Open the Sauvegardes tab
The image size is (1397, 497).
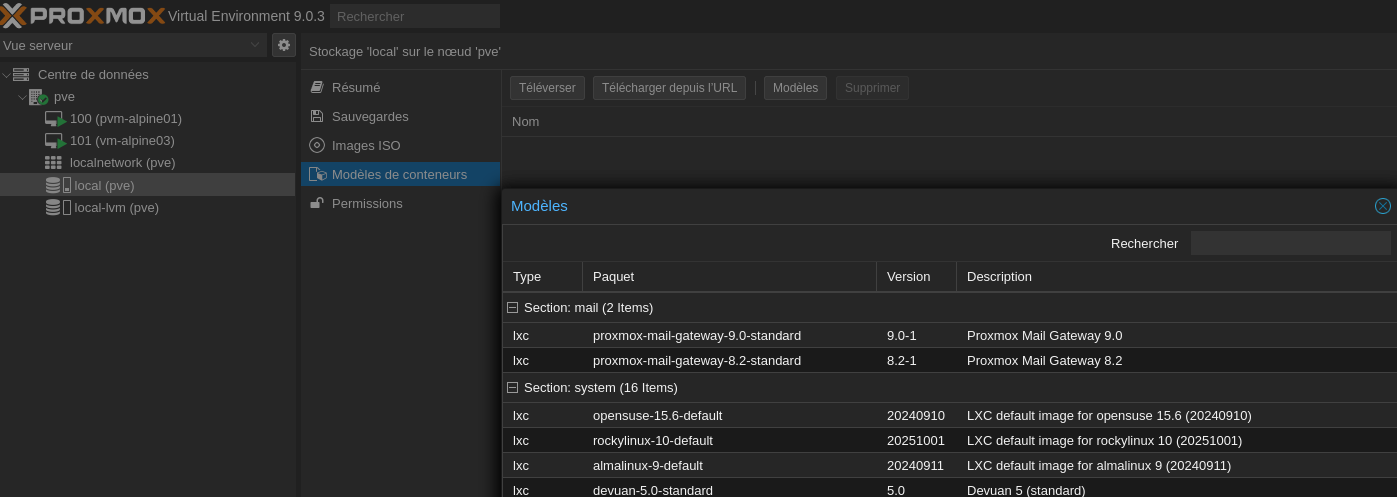click(370, 117)
